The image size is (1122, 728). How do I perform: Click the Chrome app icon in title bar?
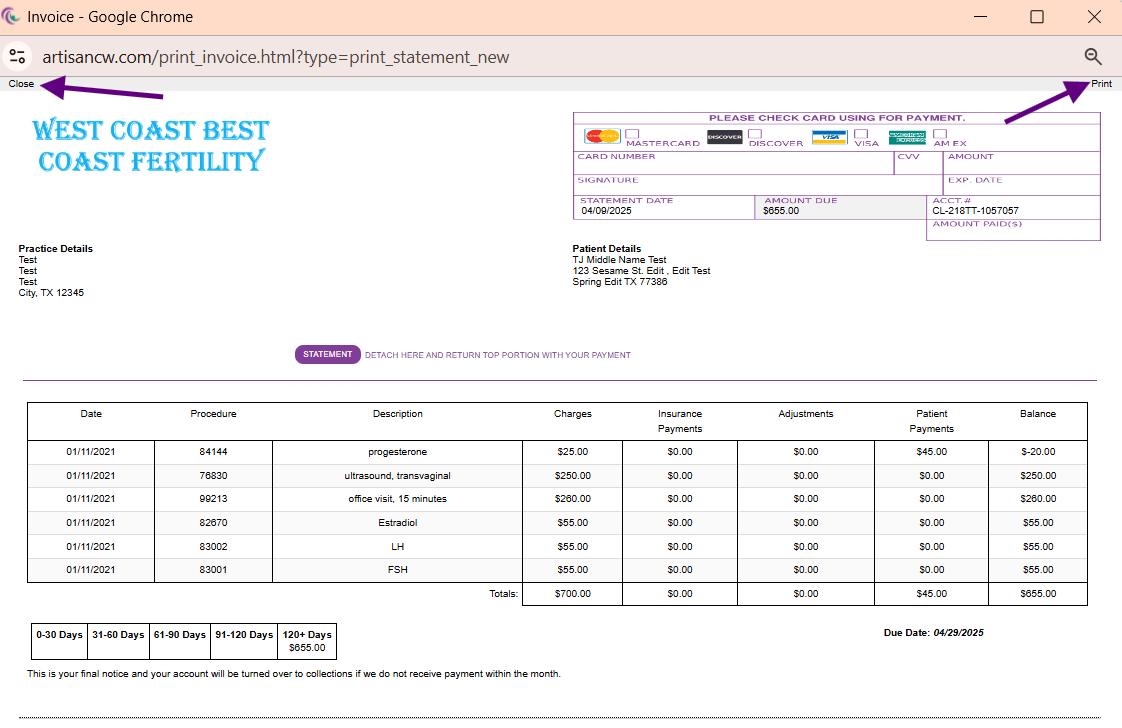click(13, 17)
